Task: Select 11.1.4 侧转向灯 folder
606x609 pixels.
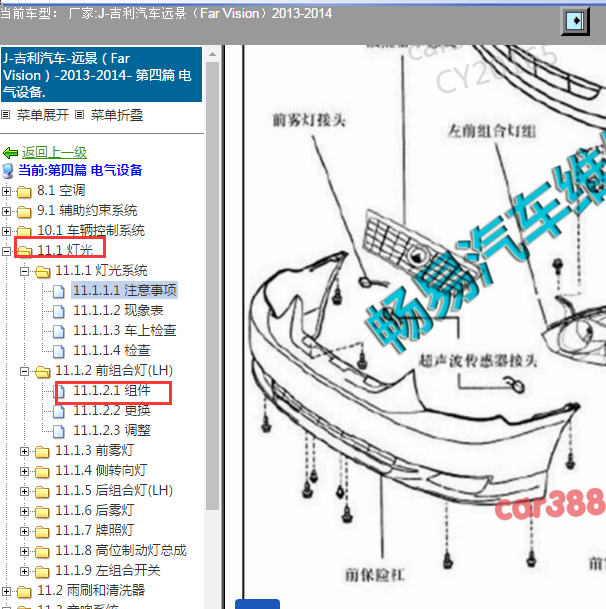Action: [101, 470]
